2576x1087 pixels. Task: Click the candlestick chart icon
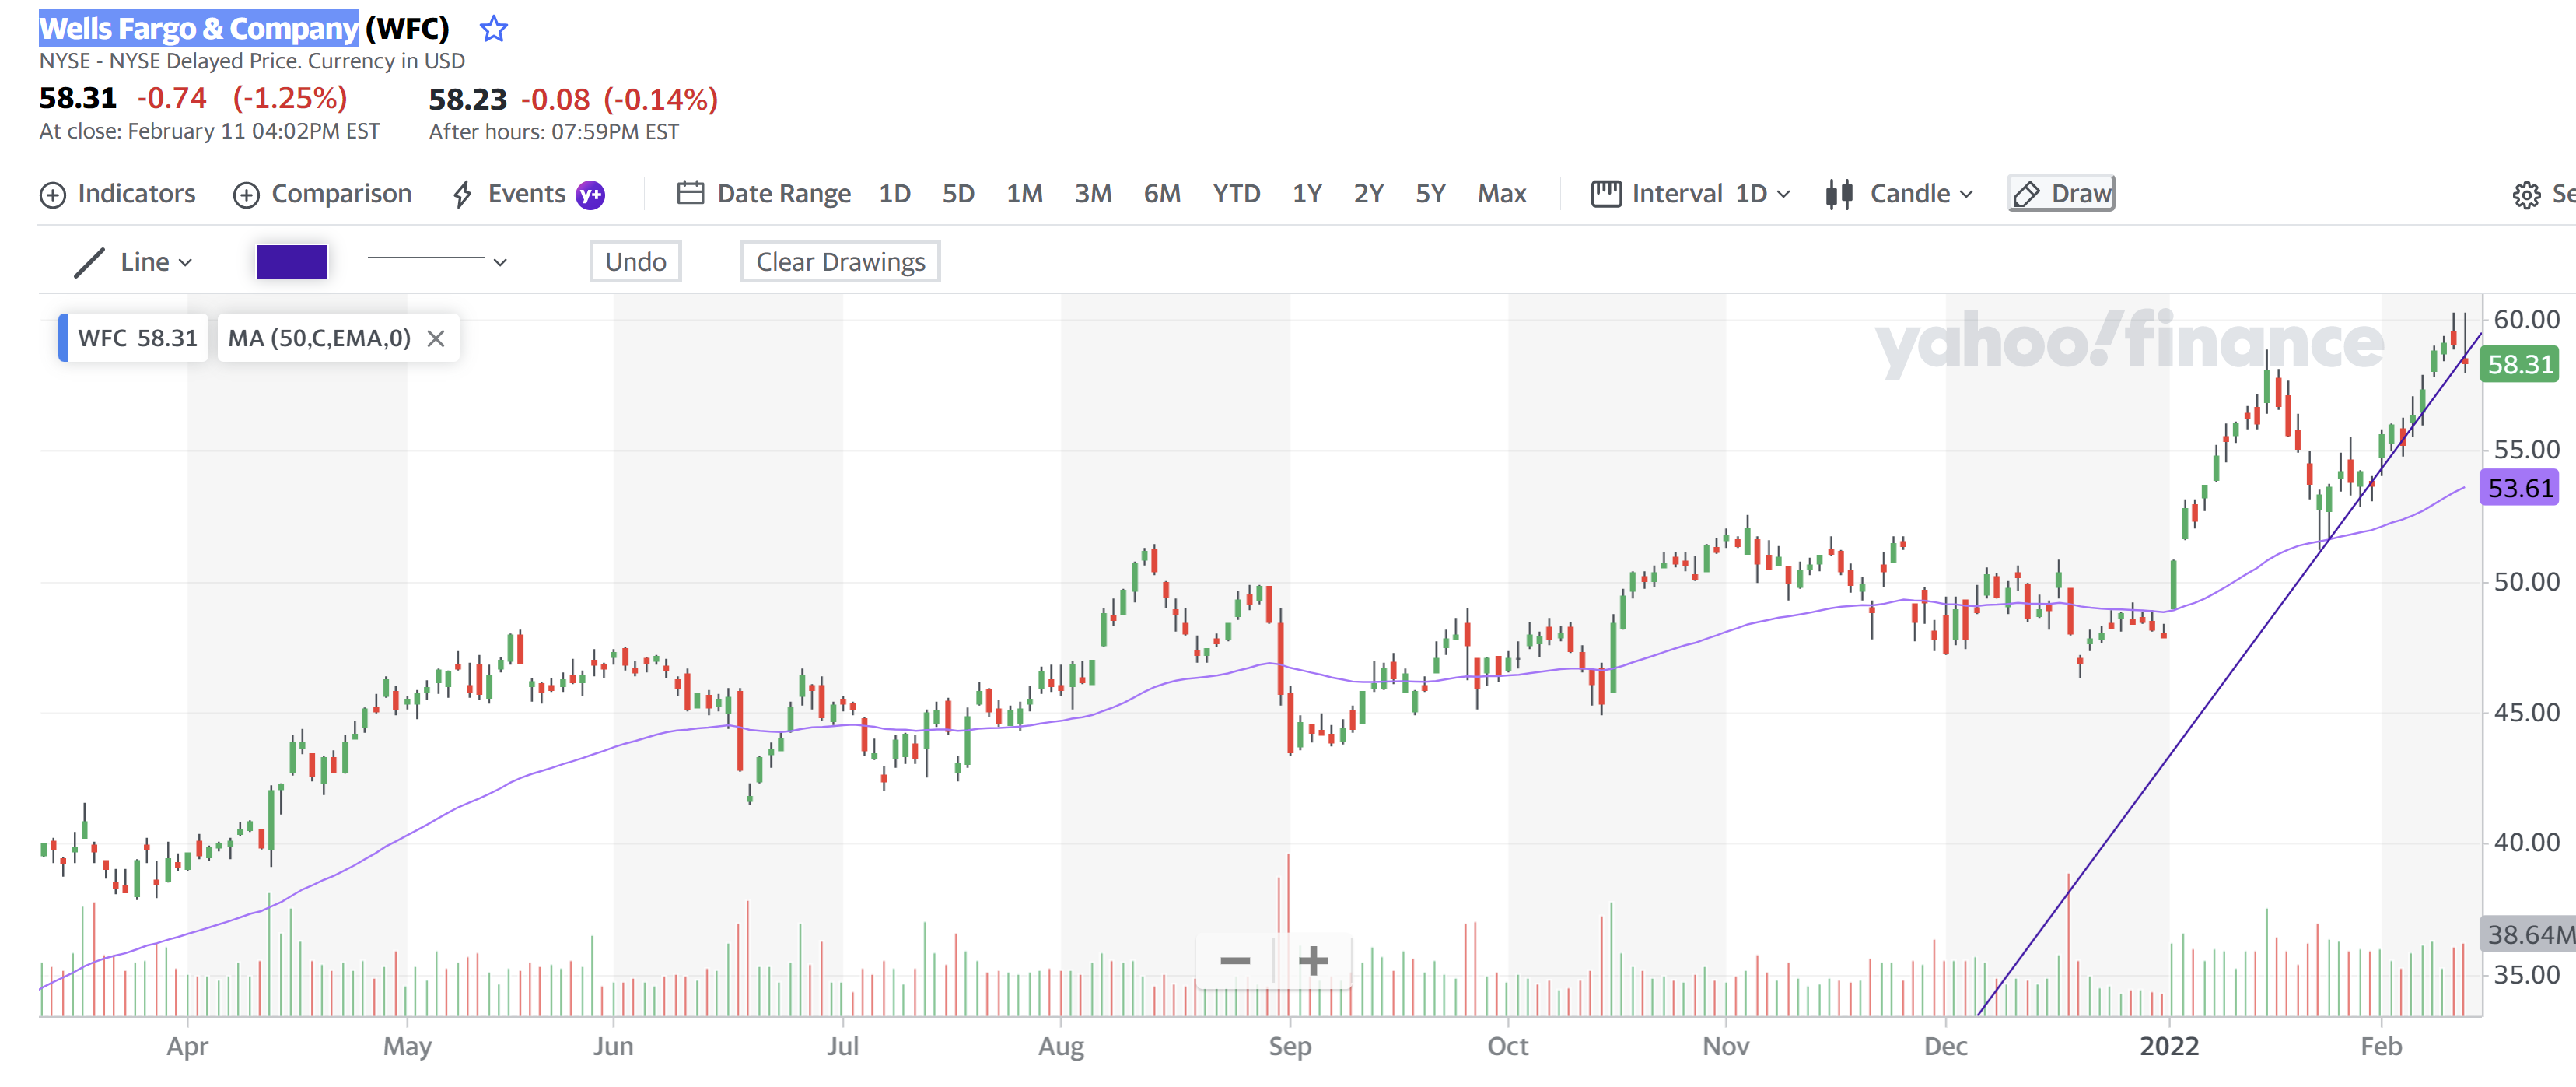pyautogui.click(x=1838, y=194)
